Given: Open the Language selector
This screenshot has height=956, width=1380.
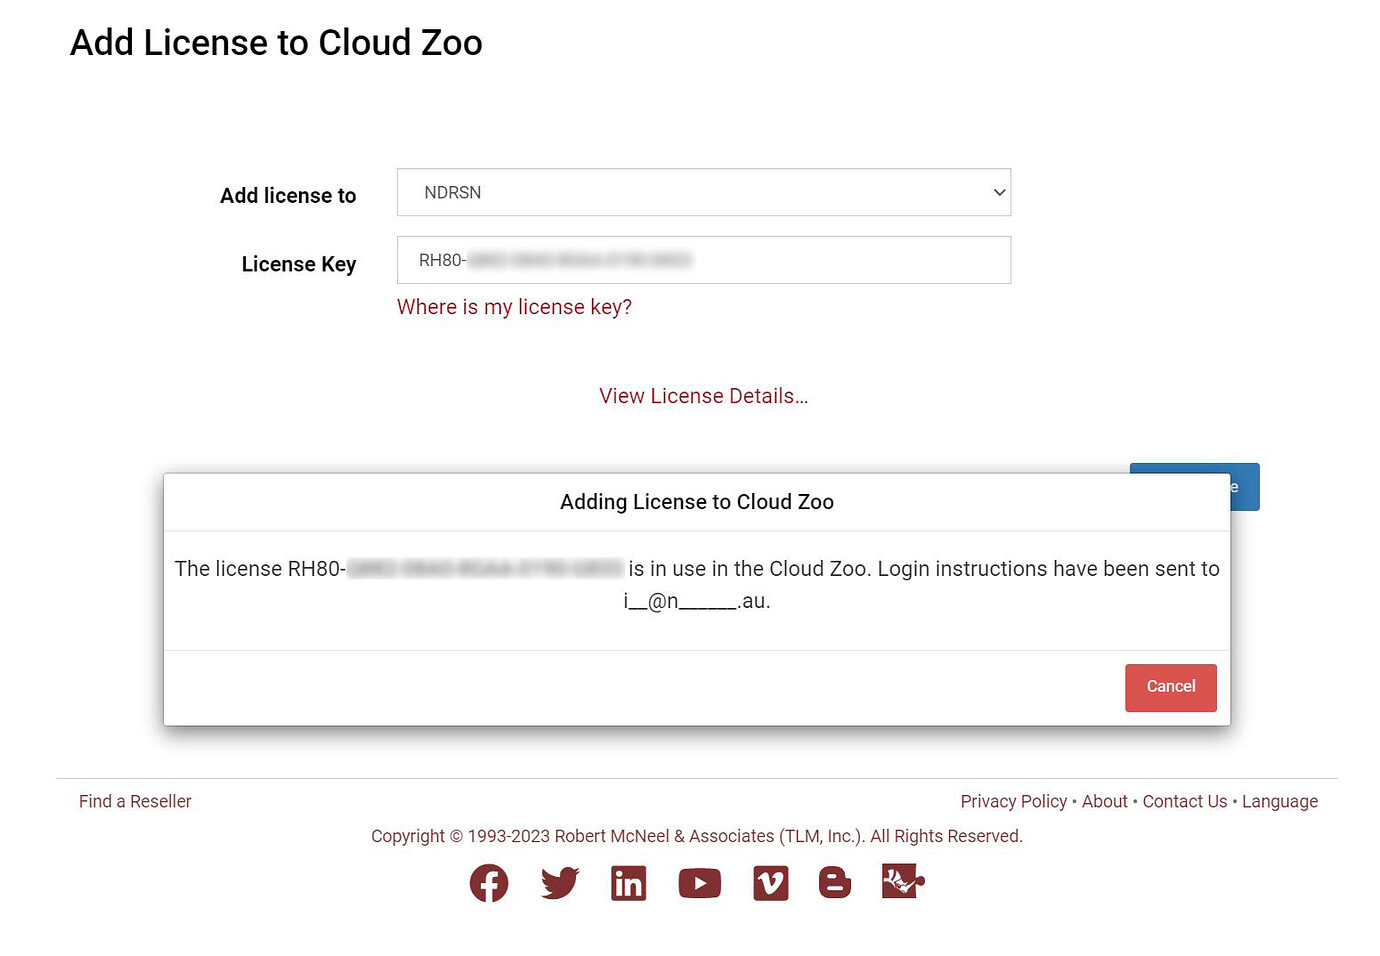Looking at the screenshot, I should click(1280, 801).
